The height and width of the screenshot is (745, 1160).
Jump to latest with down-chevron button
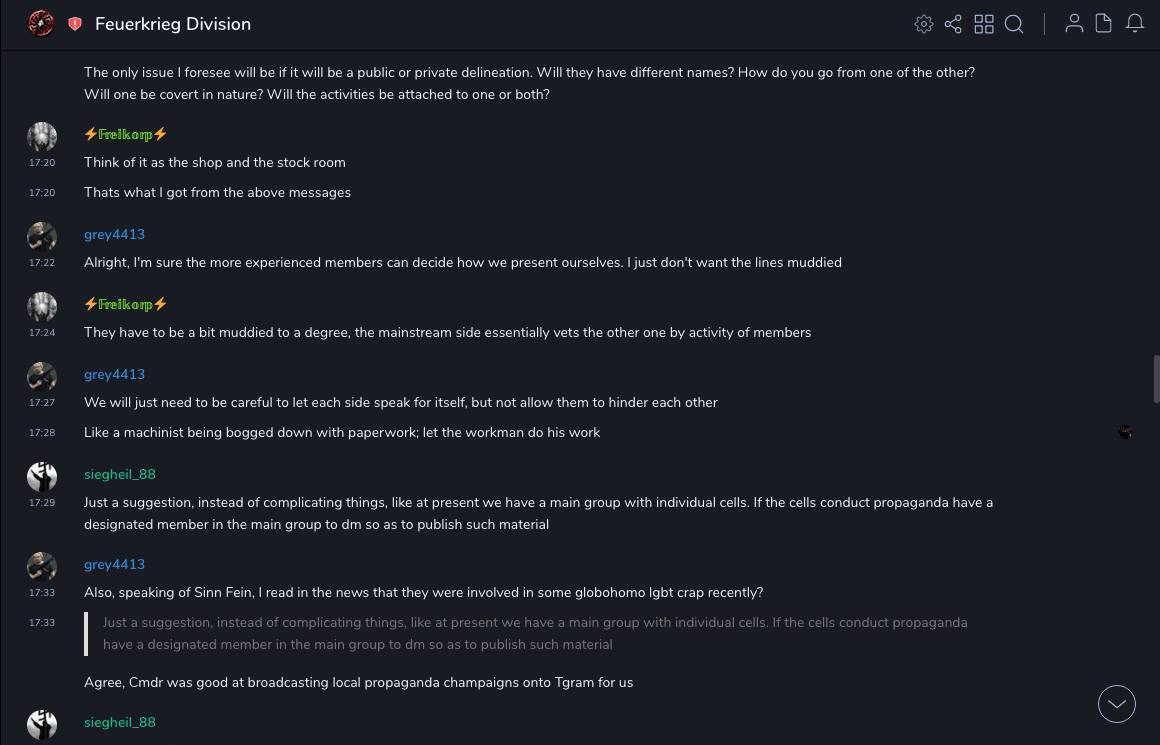point(1117,704)
